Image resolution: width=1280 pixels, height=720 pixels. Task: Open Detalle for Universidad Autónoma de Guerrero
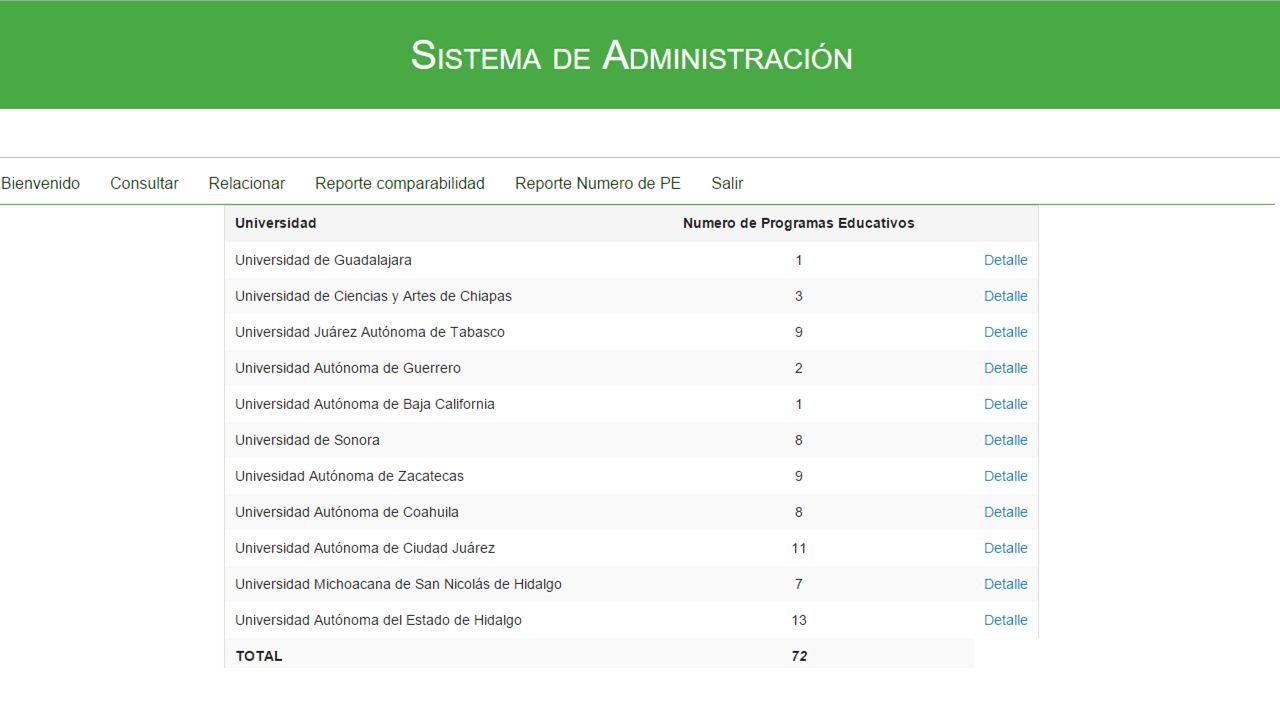pos(1005,368)
